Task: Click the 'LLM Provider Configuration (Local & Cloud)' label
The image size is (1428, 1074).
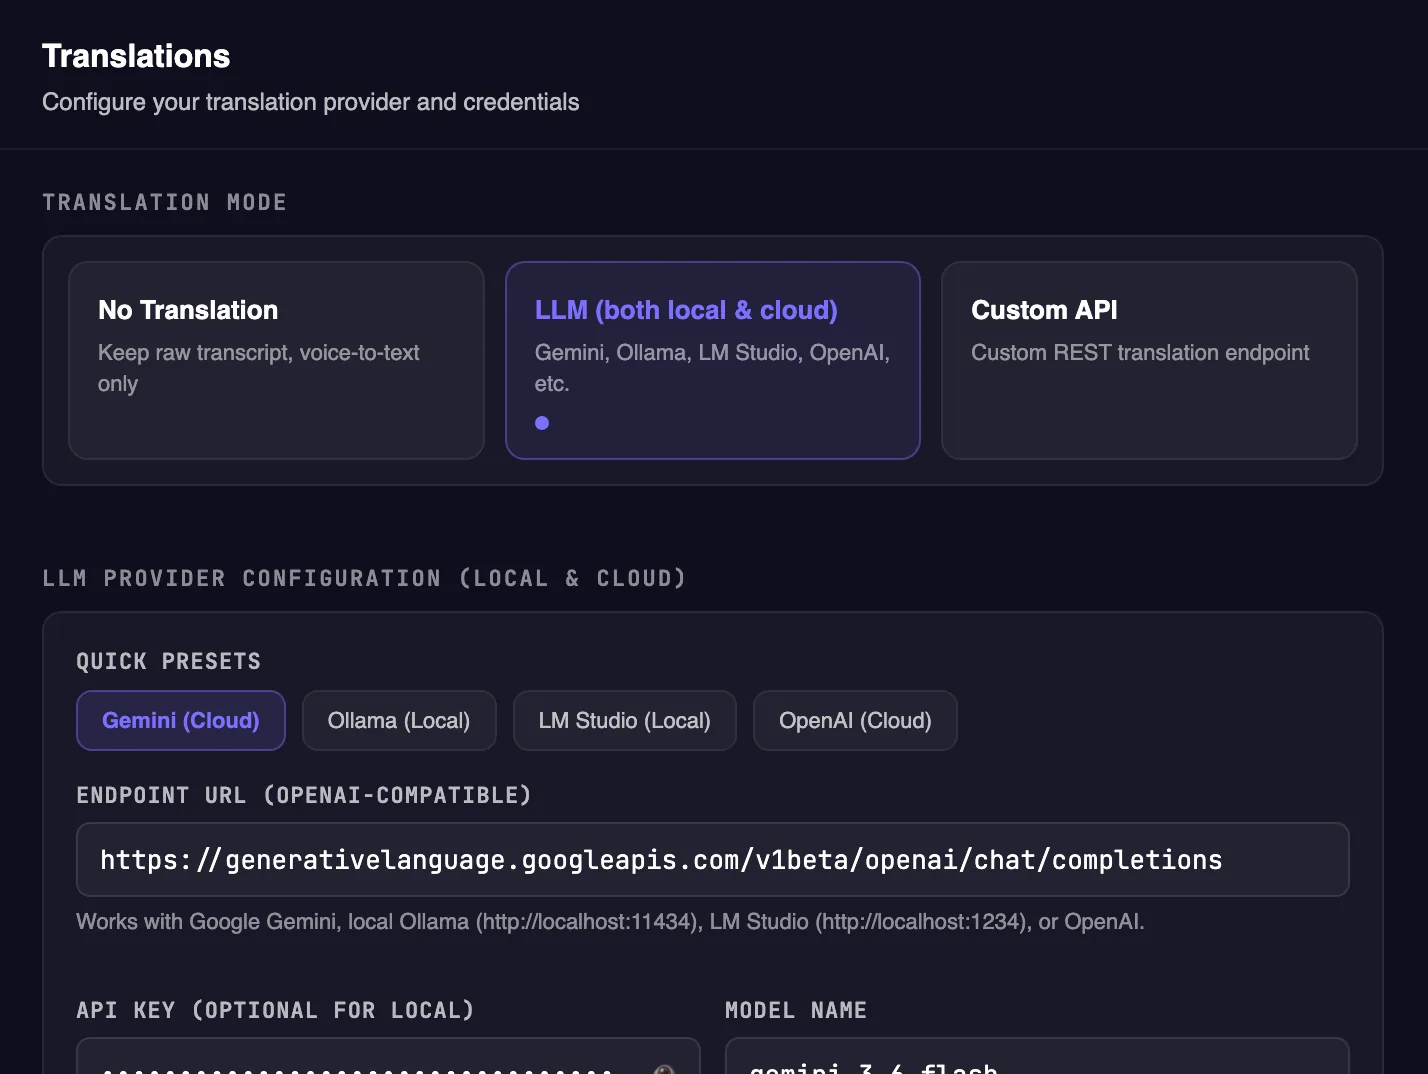Action: [365, 578]
